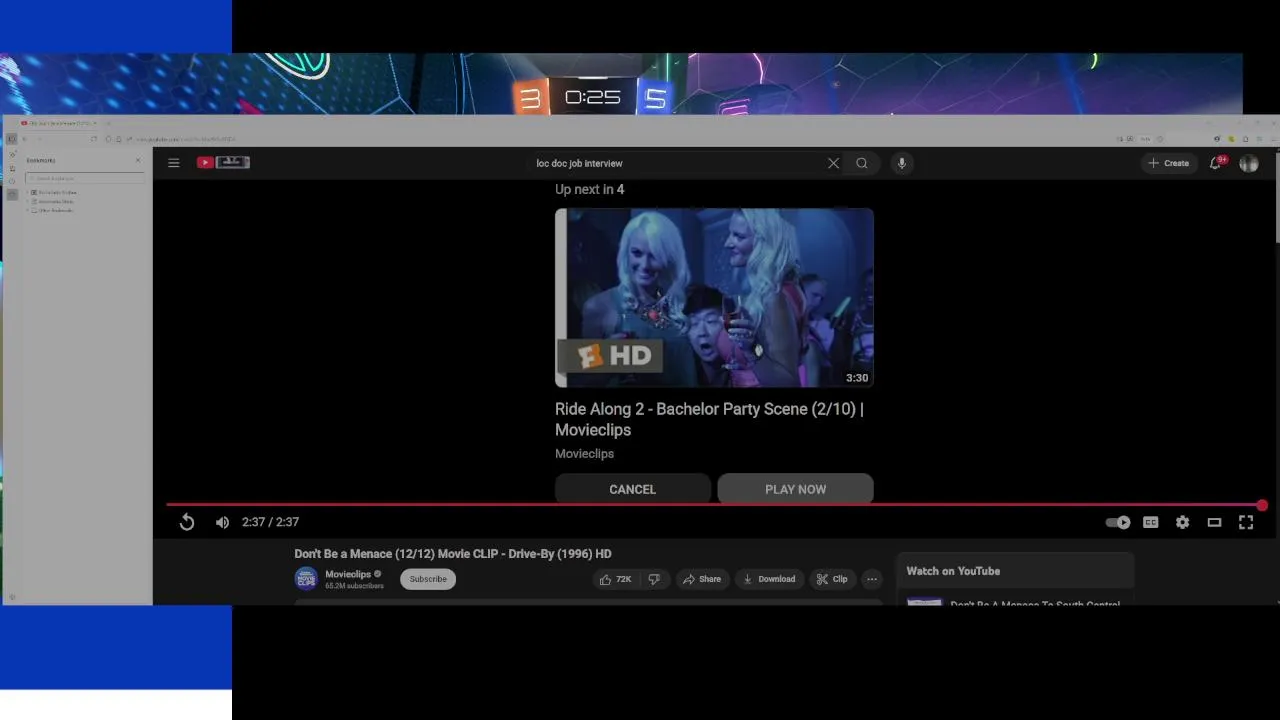Open the more actions ellipsis
1280x720 pixels.
pyautogui.click(x=872, y=579)
